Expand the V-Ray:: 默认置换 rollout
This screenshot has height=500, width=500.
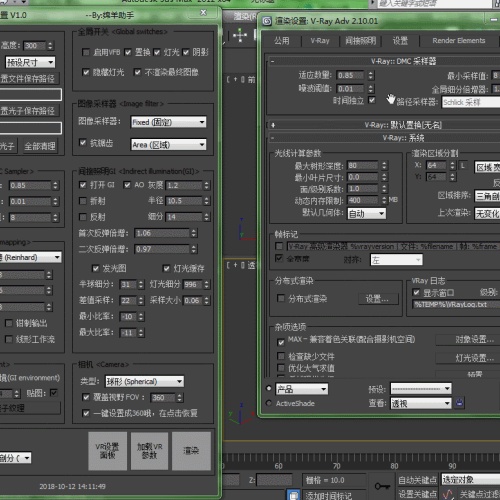383,125
